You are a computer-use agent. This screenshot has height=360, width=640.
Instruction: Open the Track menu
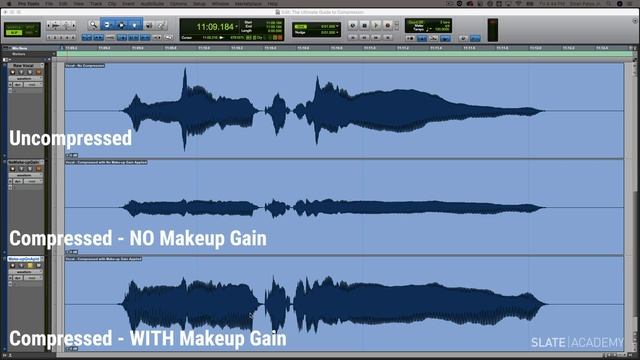pos(96,4)
